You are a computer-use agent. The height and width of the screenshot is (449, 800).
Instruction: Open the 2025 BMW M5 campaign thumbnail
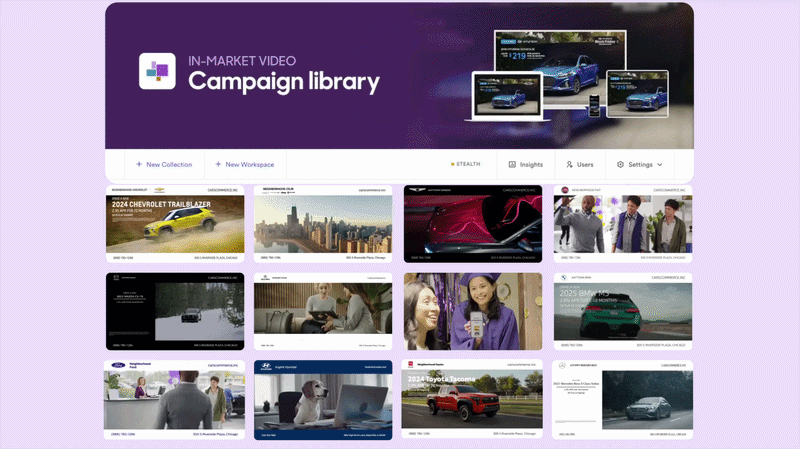tap(623, 311)
